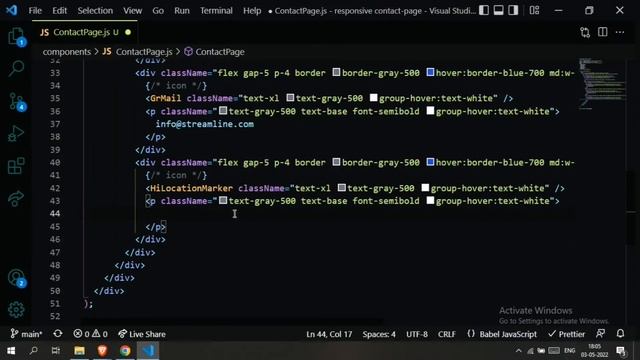Open the Manage gear icon
The height and width of the screenshot is (360, 640).
tap(16, 309)
